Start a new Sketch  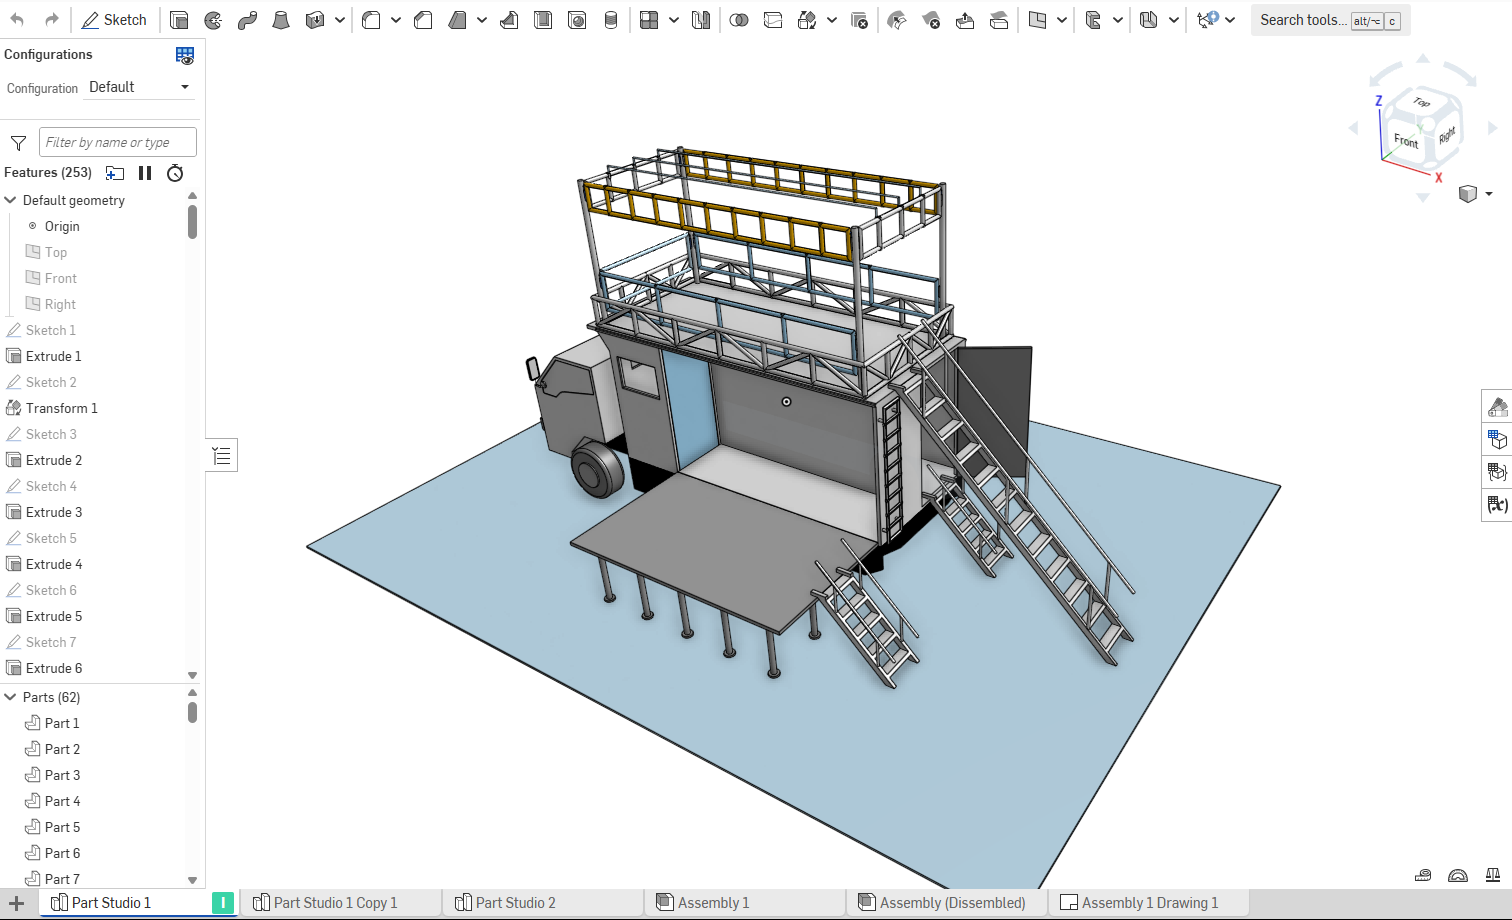click(114, 20)
